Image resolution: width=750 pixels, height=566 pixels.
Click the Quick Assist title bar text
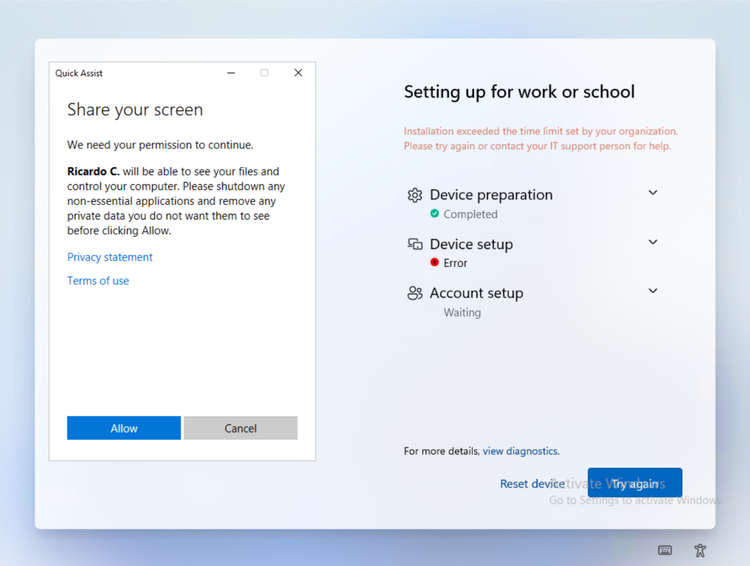[79, 73]
